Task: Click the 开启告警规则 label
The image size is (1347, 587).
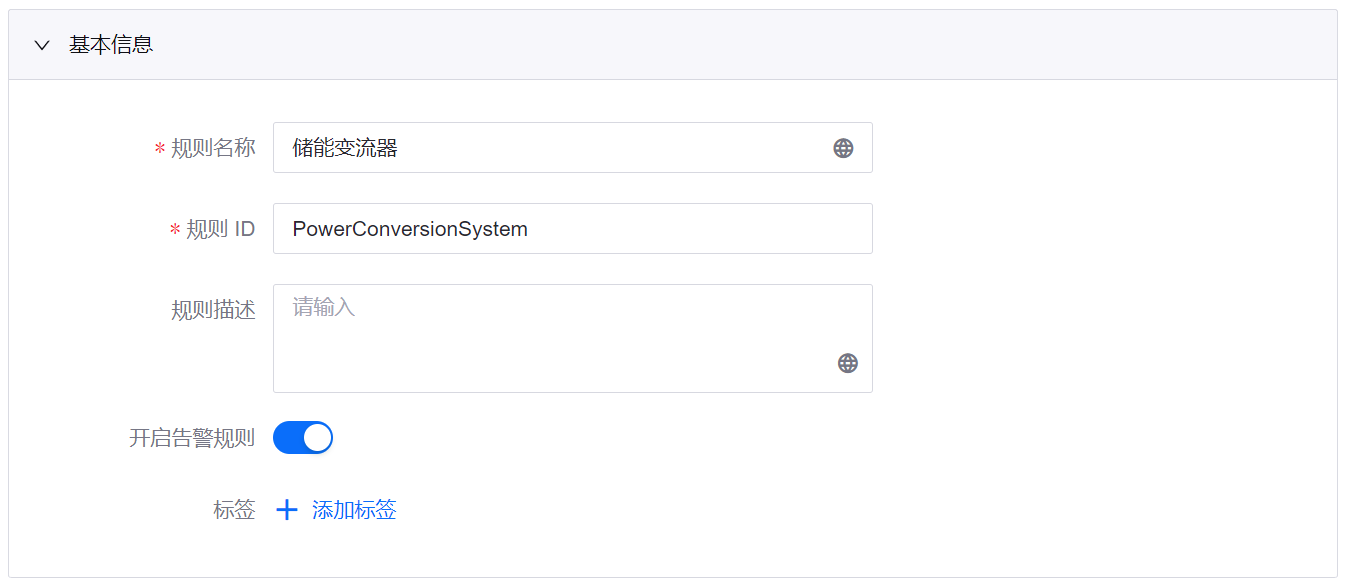Action: tap(192, 438)
